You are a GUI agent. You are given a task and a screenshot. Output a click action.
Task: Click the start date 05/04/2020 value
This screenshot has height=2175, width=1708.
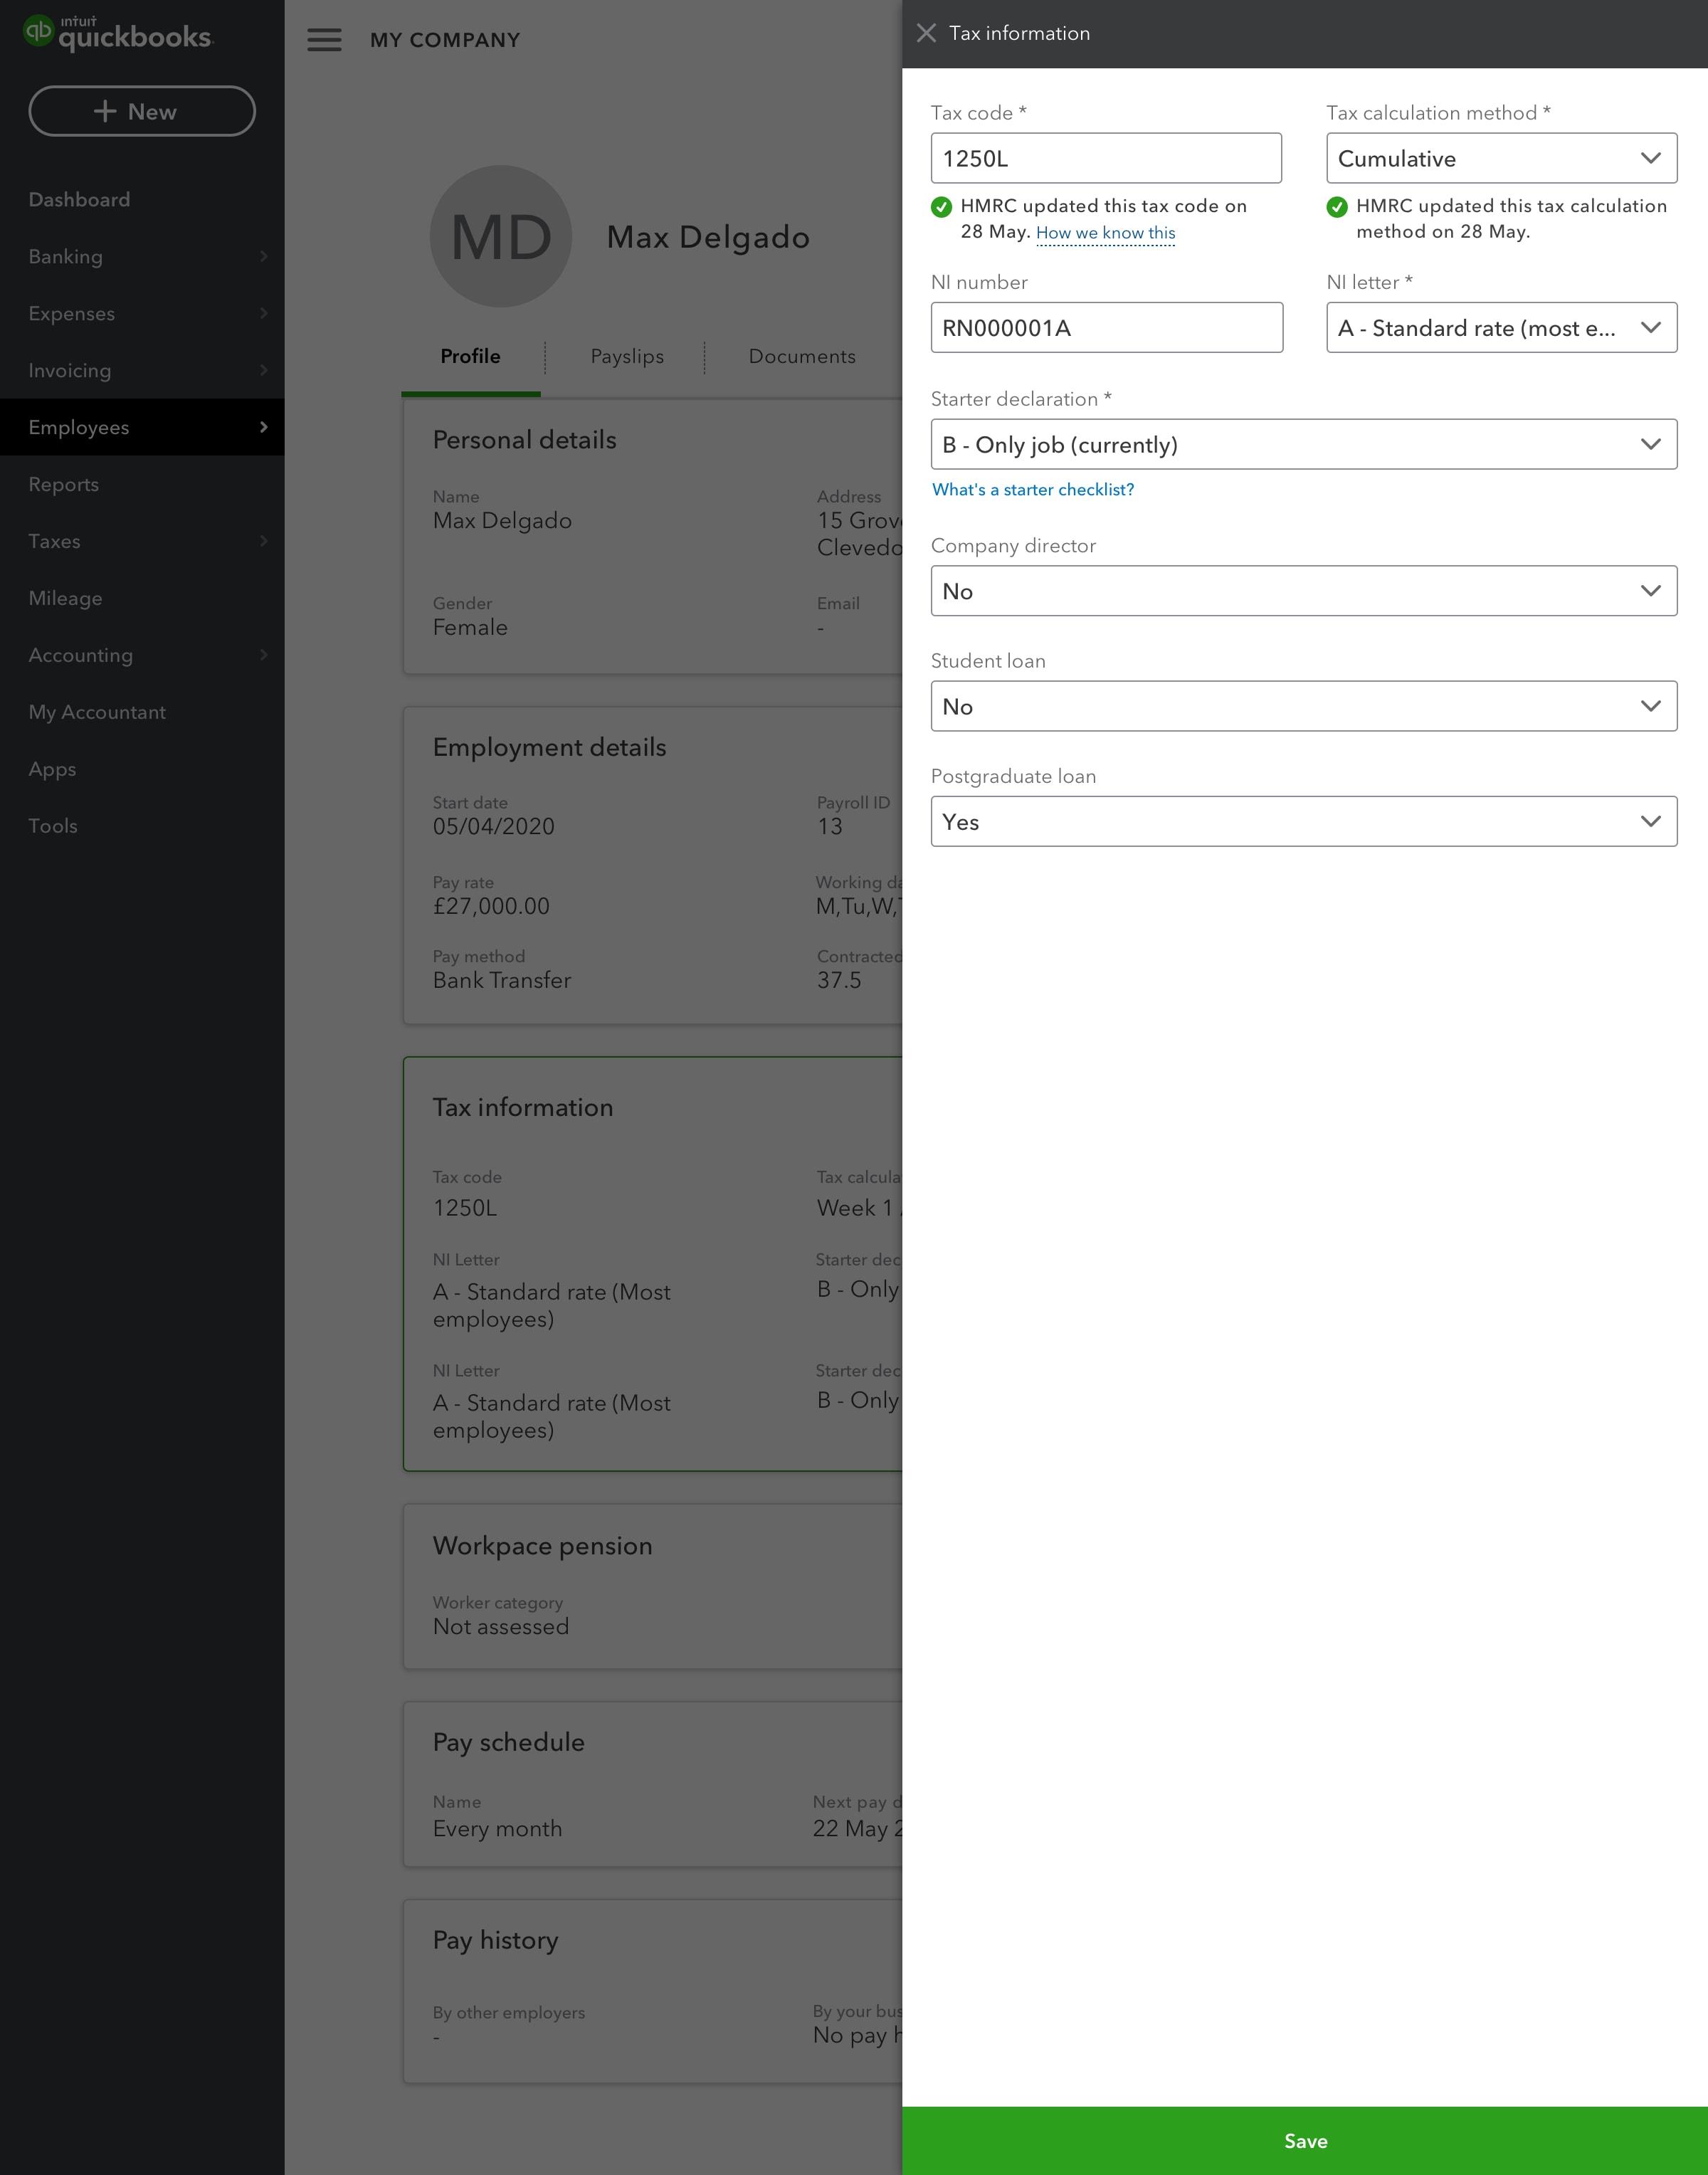point(493,827)
